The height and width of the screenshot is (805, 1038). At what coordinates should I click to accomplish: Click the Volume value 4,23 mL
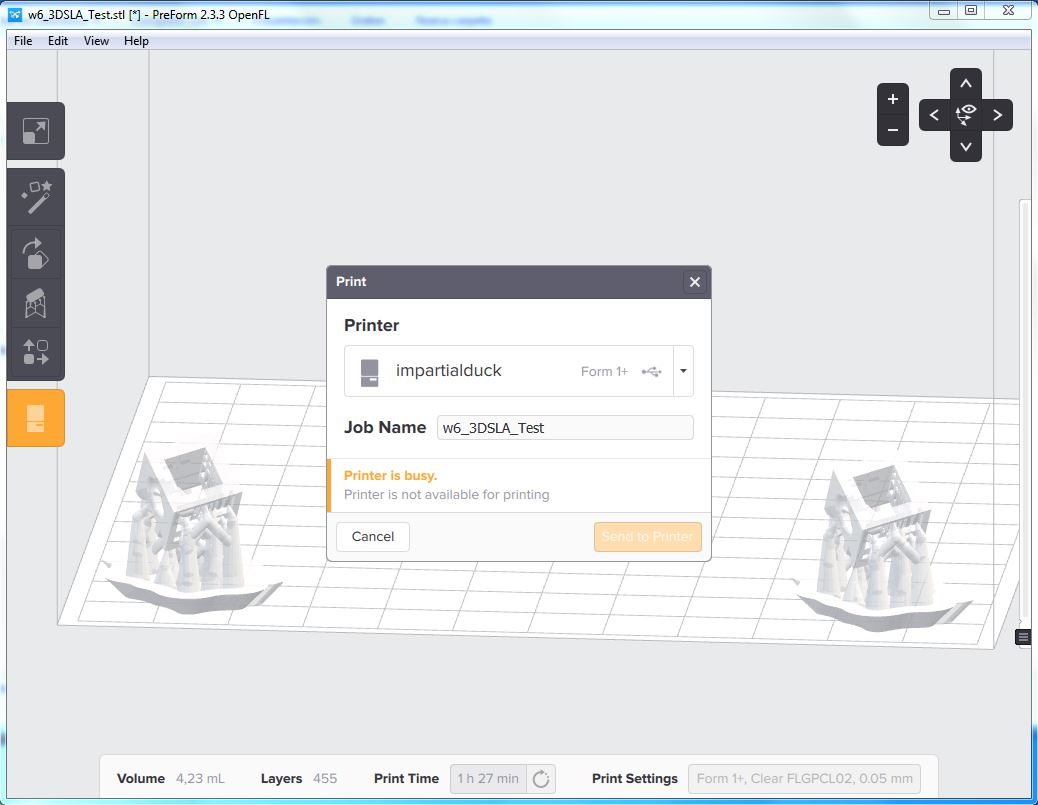[x=200, y=779]
